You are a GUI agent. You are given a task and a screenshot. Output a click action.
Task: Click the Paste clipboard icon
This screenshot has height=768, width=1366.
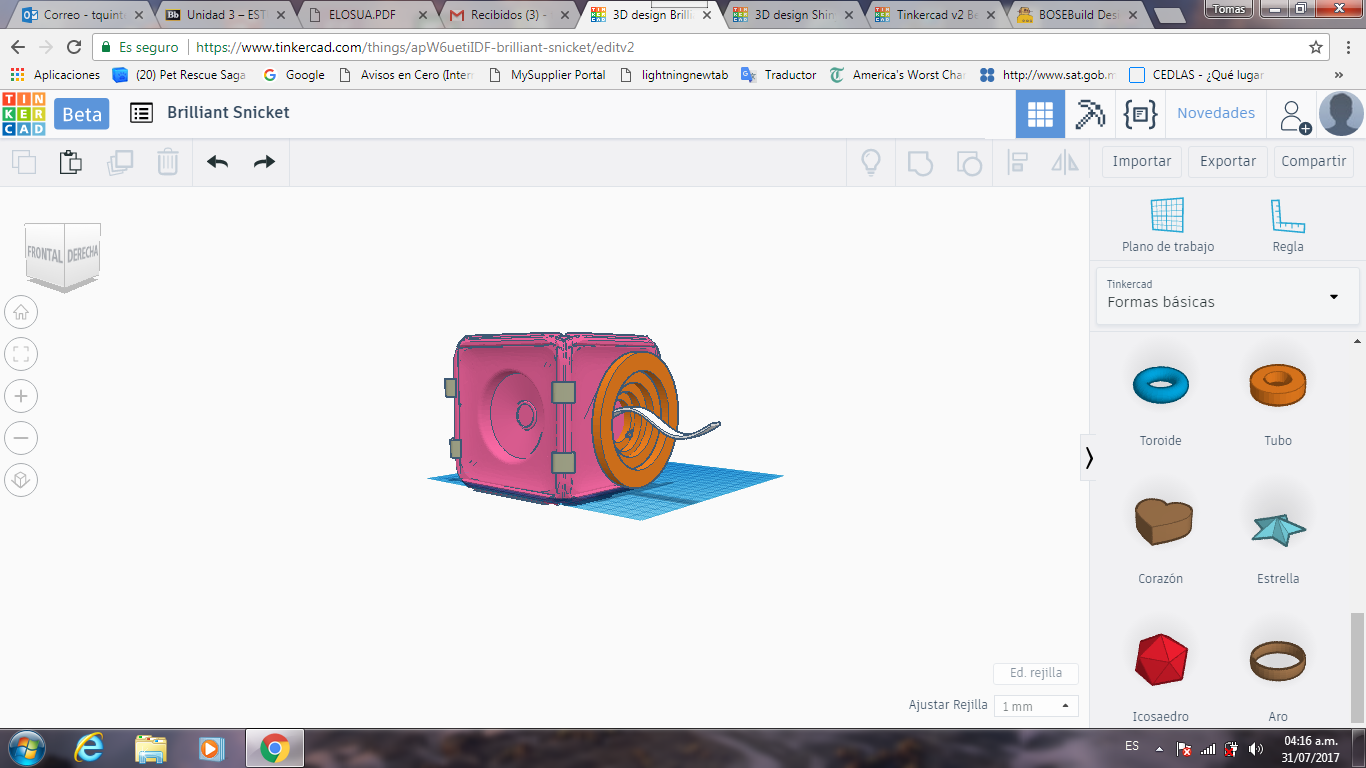[x=70, y=162]
